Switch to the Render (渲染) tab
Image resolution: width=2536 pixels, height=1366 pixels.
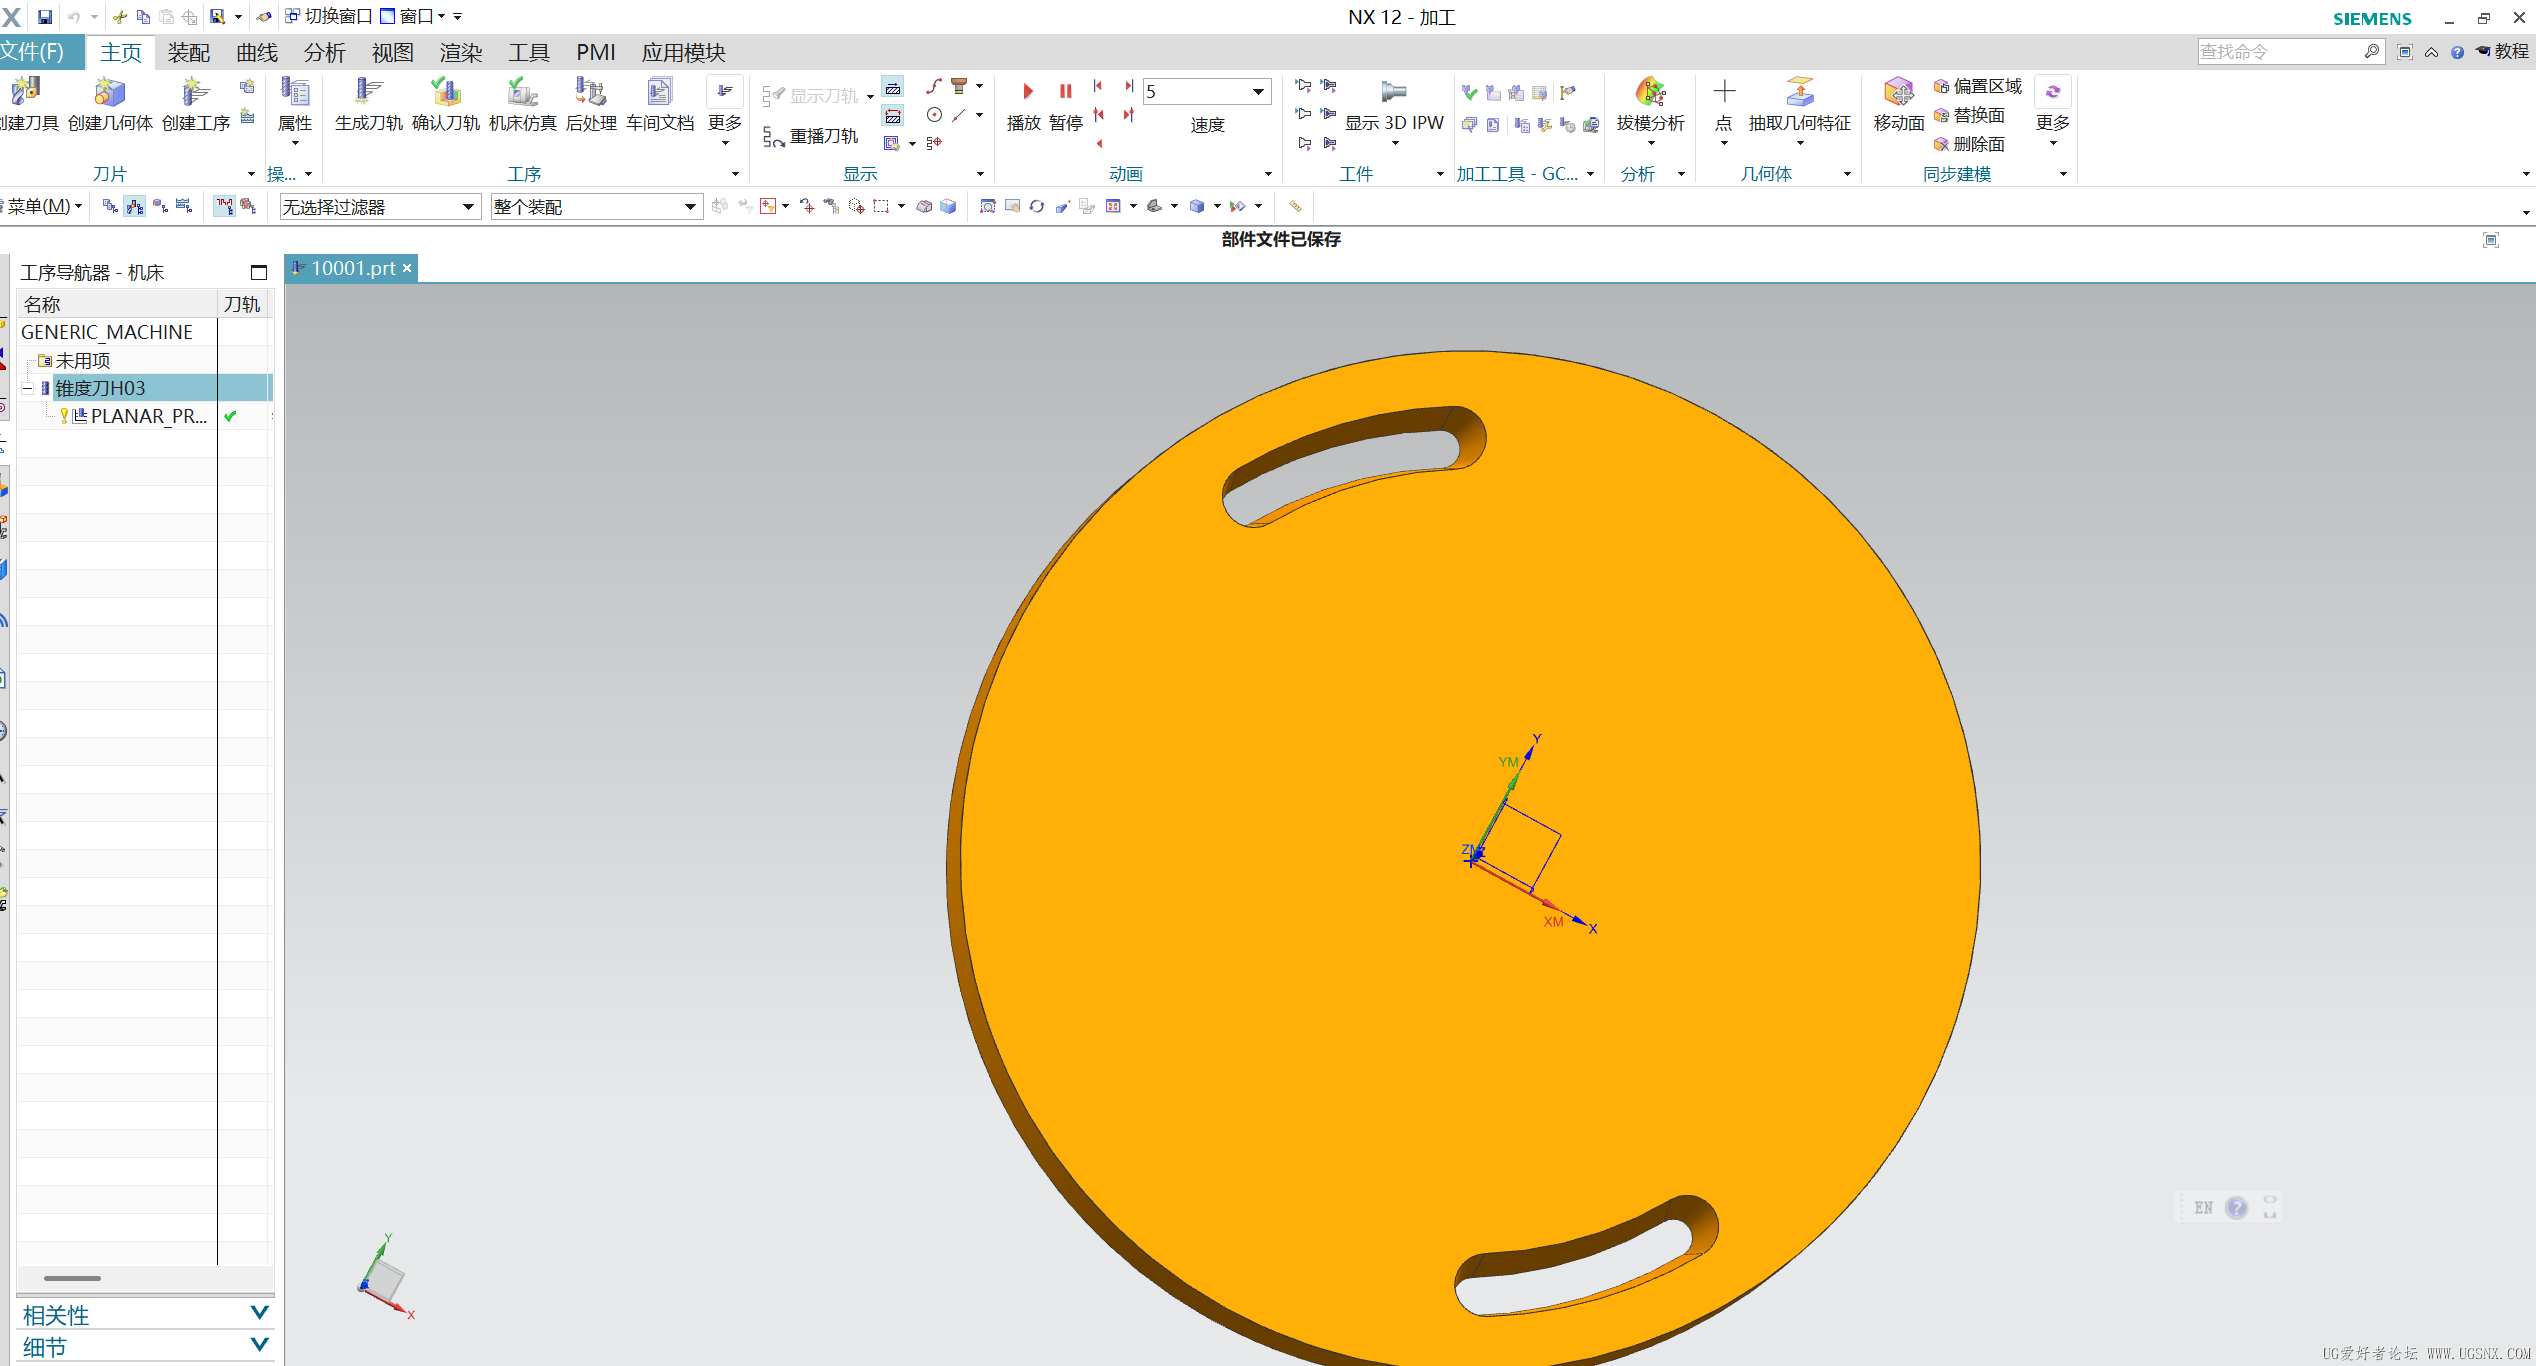coord(461,53)
